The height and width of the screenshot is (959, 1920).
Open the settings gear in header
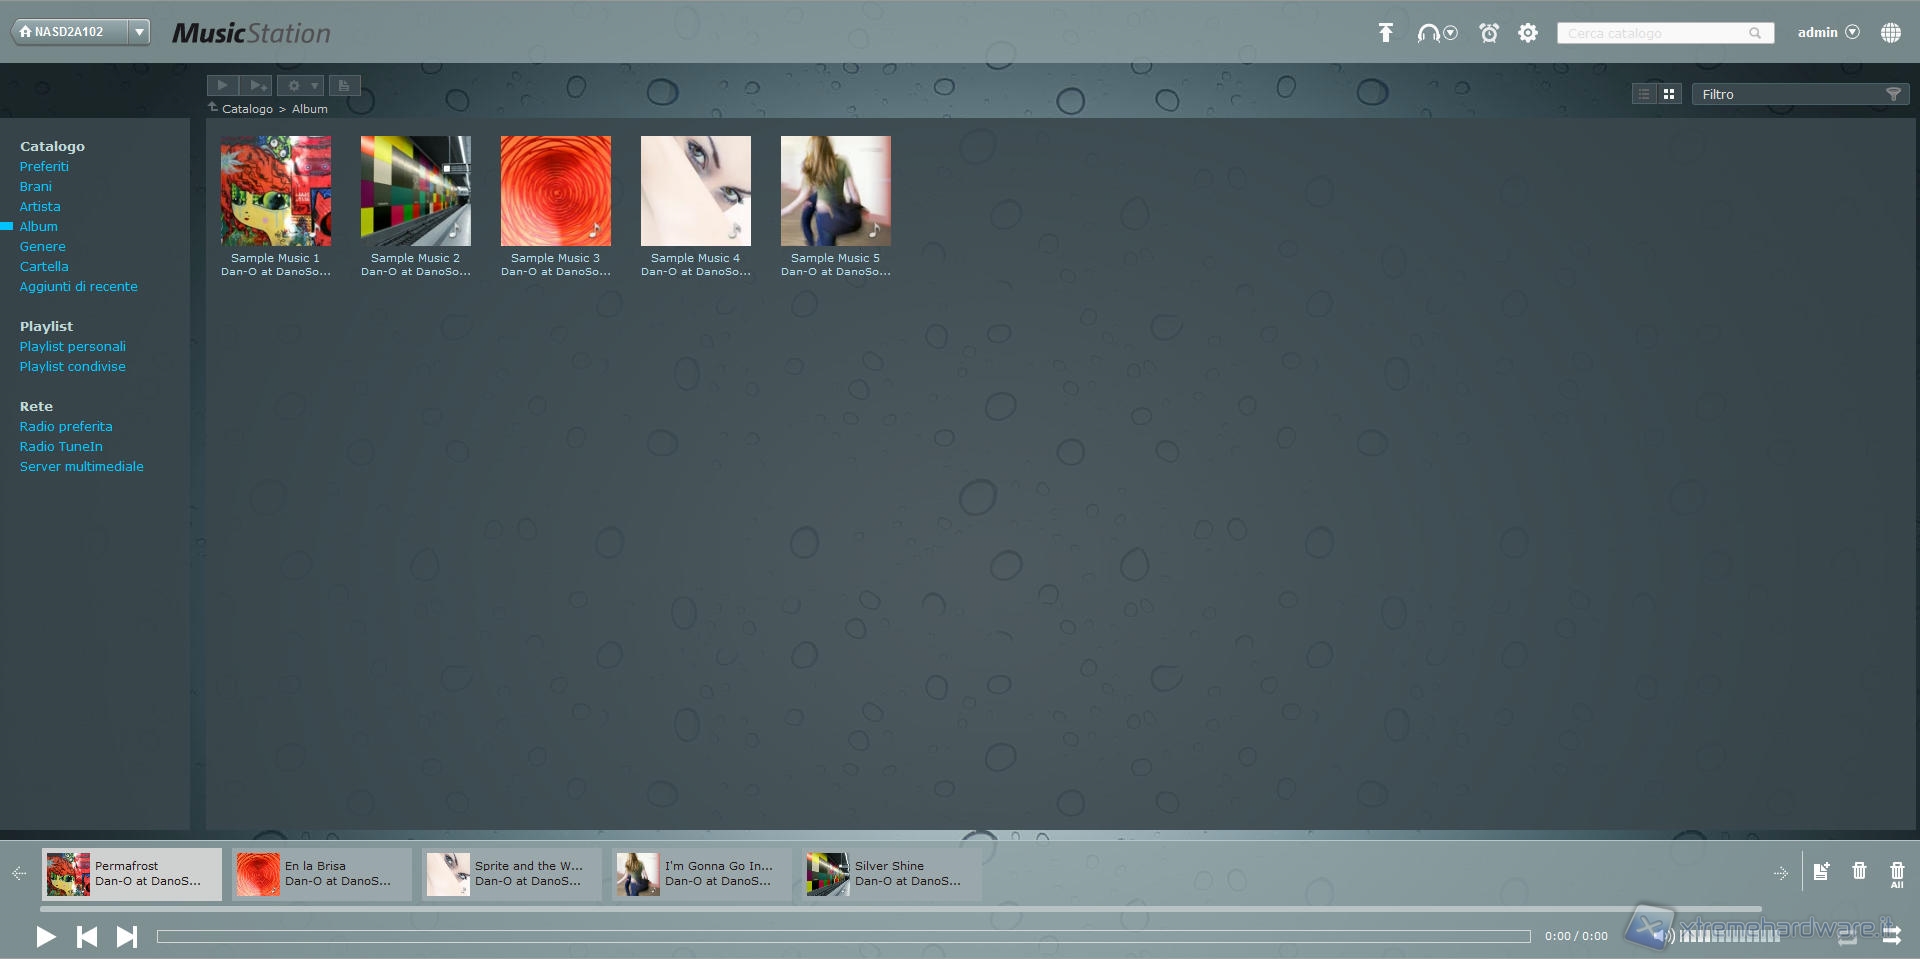[x=1528, y=33]
